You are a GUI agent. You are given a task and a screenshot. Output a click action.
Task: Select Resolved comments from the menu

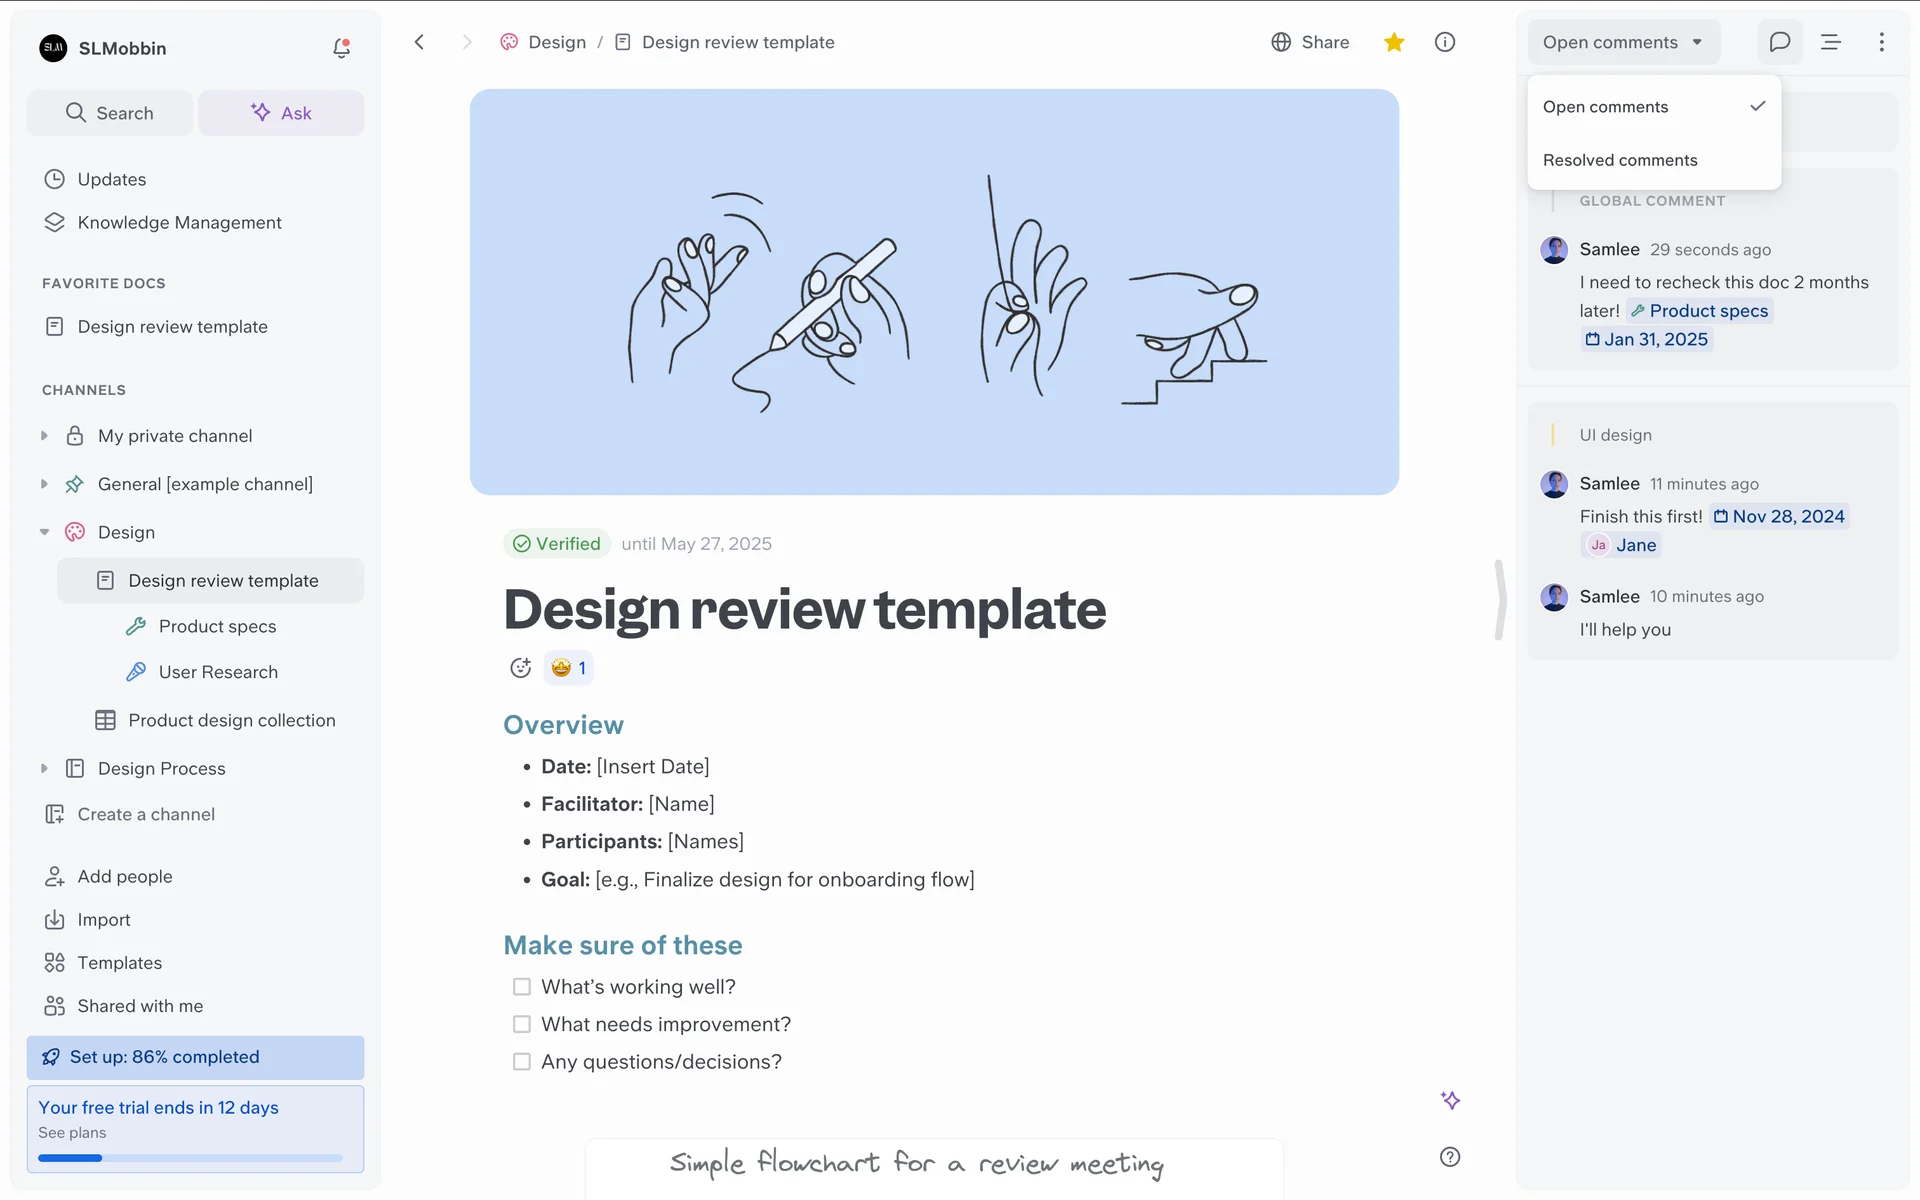(x=1620, y=160)
